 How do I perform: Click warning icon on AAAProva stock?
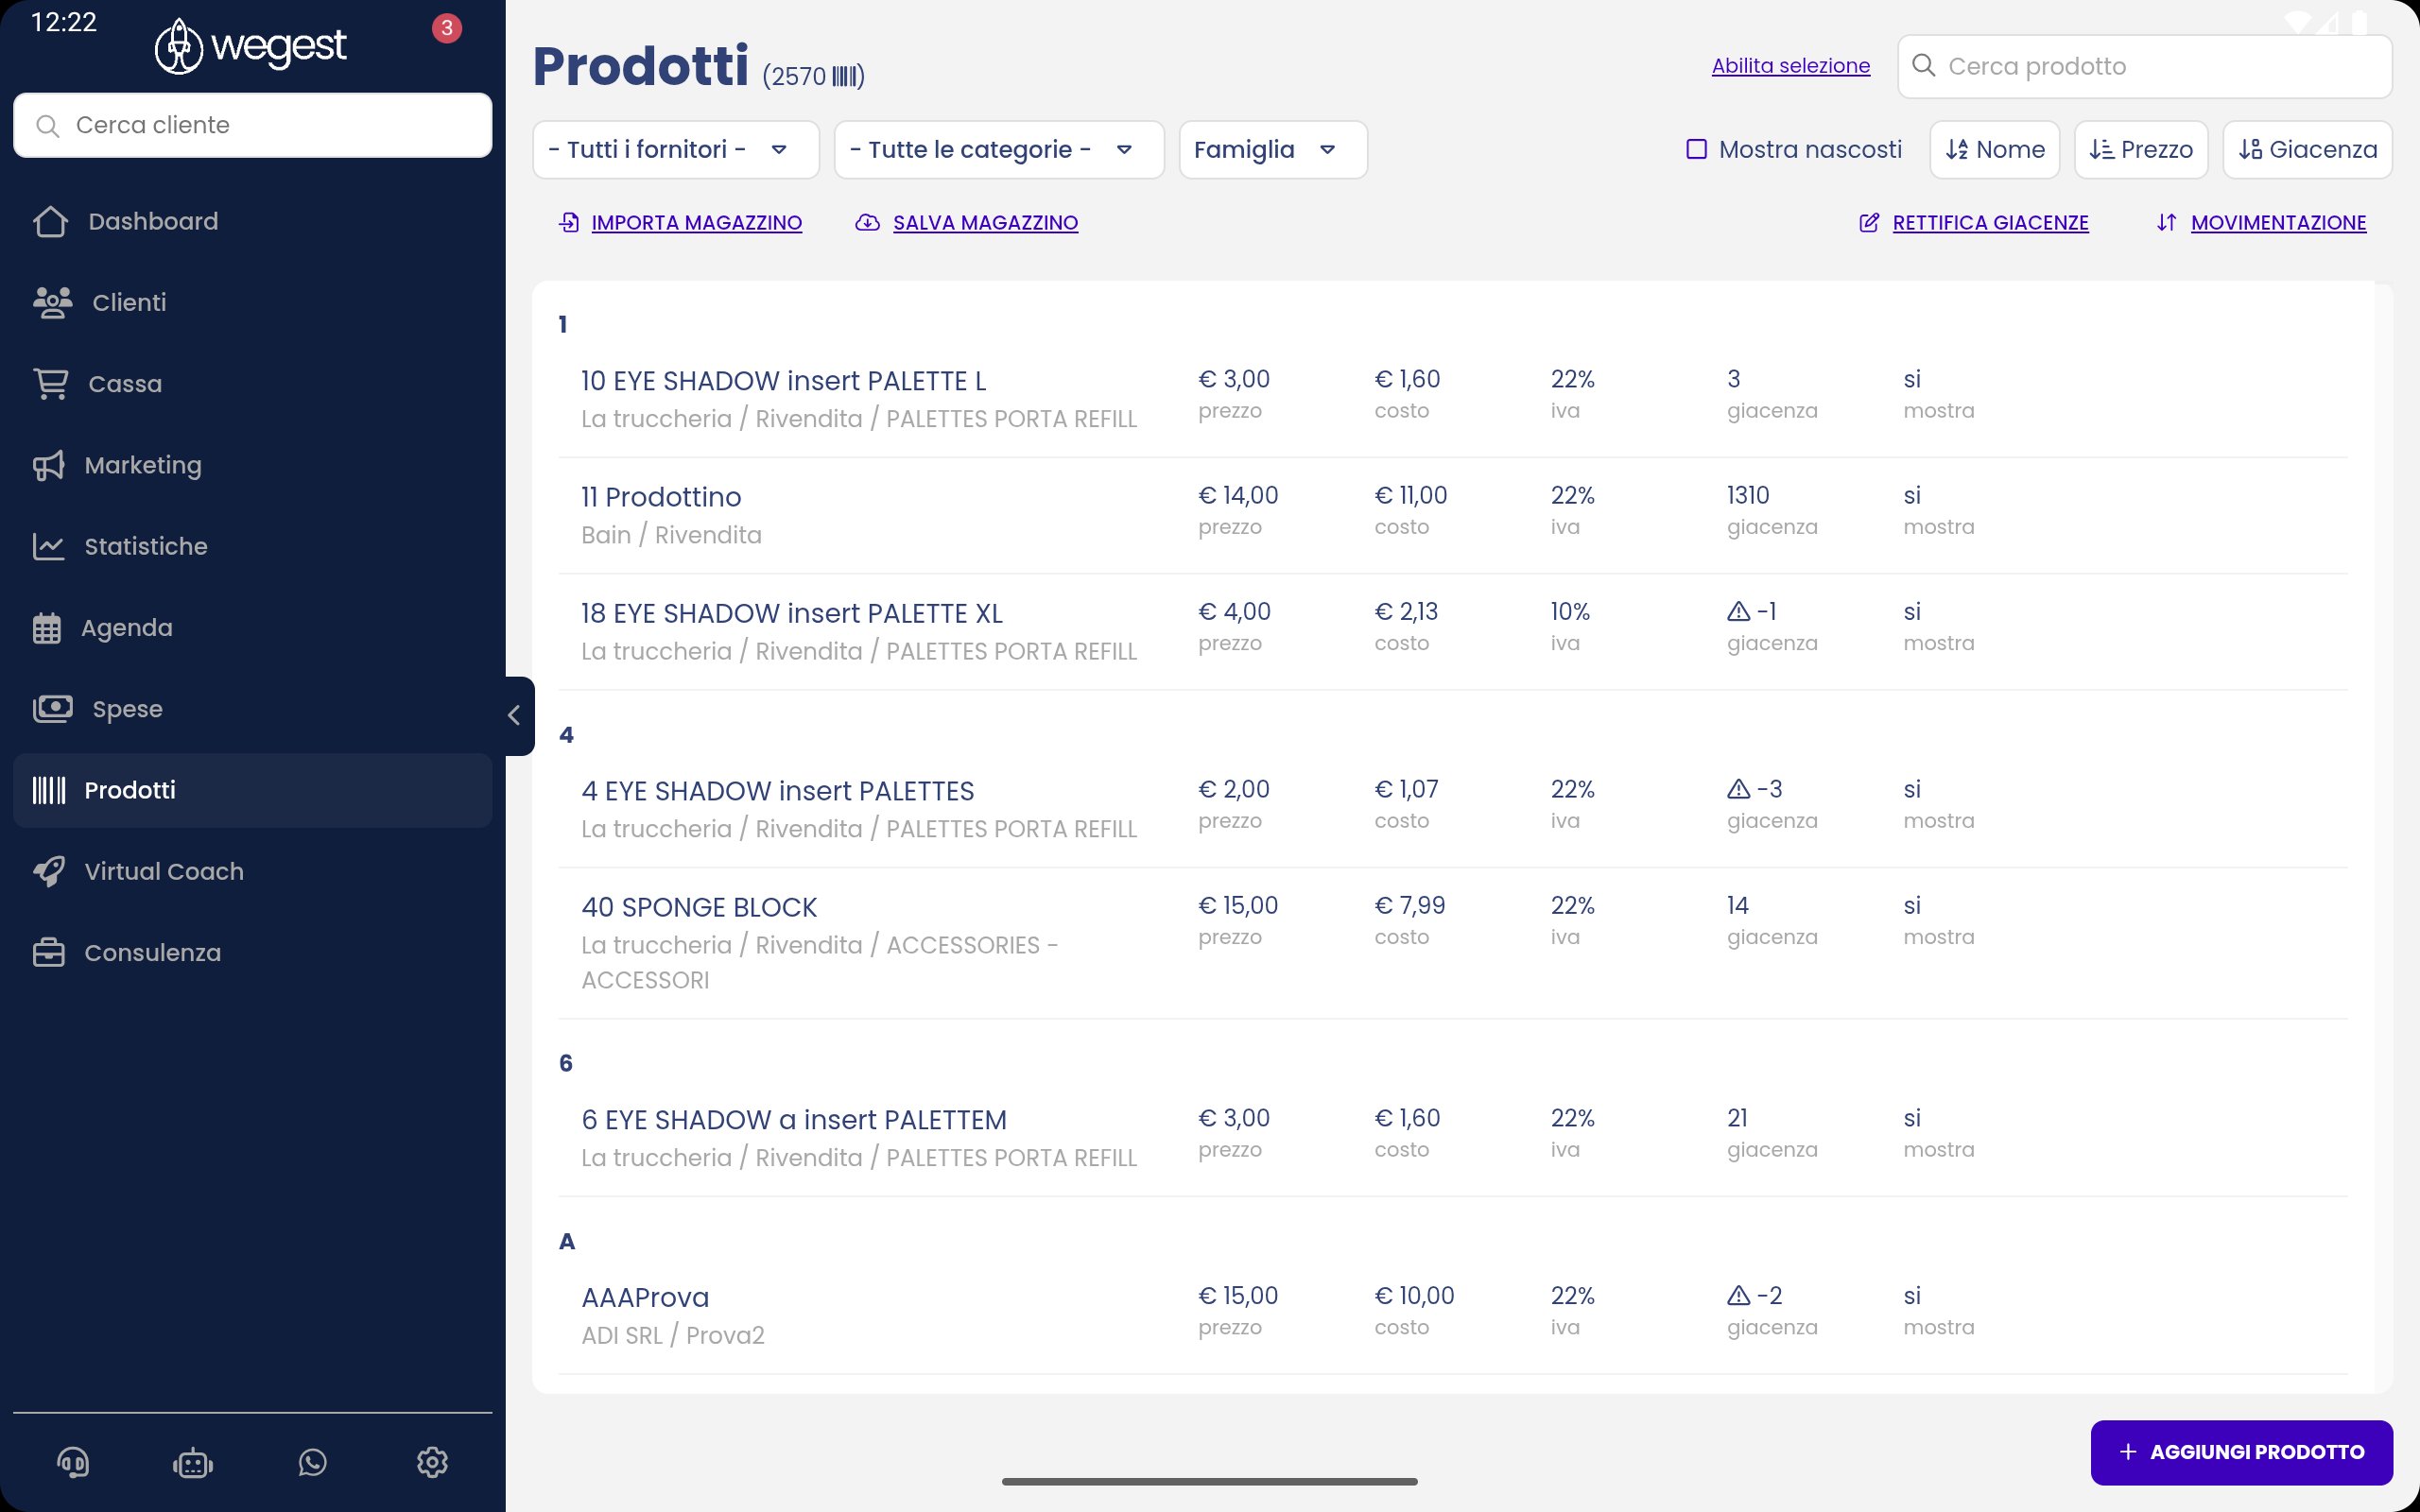(x=1738, y=1296)
